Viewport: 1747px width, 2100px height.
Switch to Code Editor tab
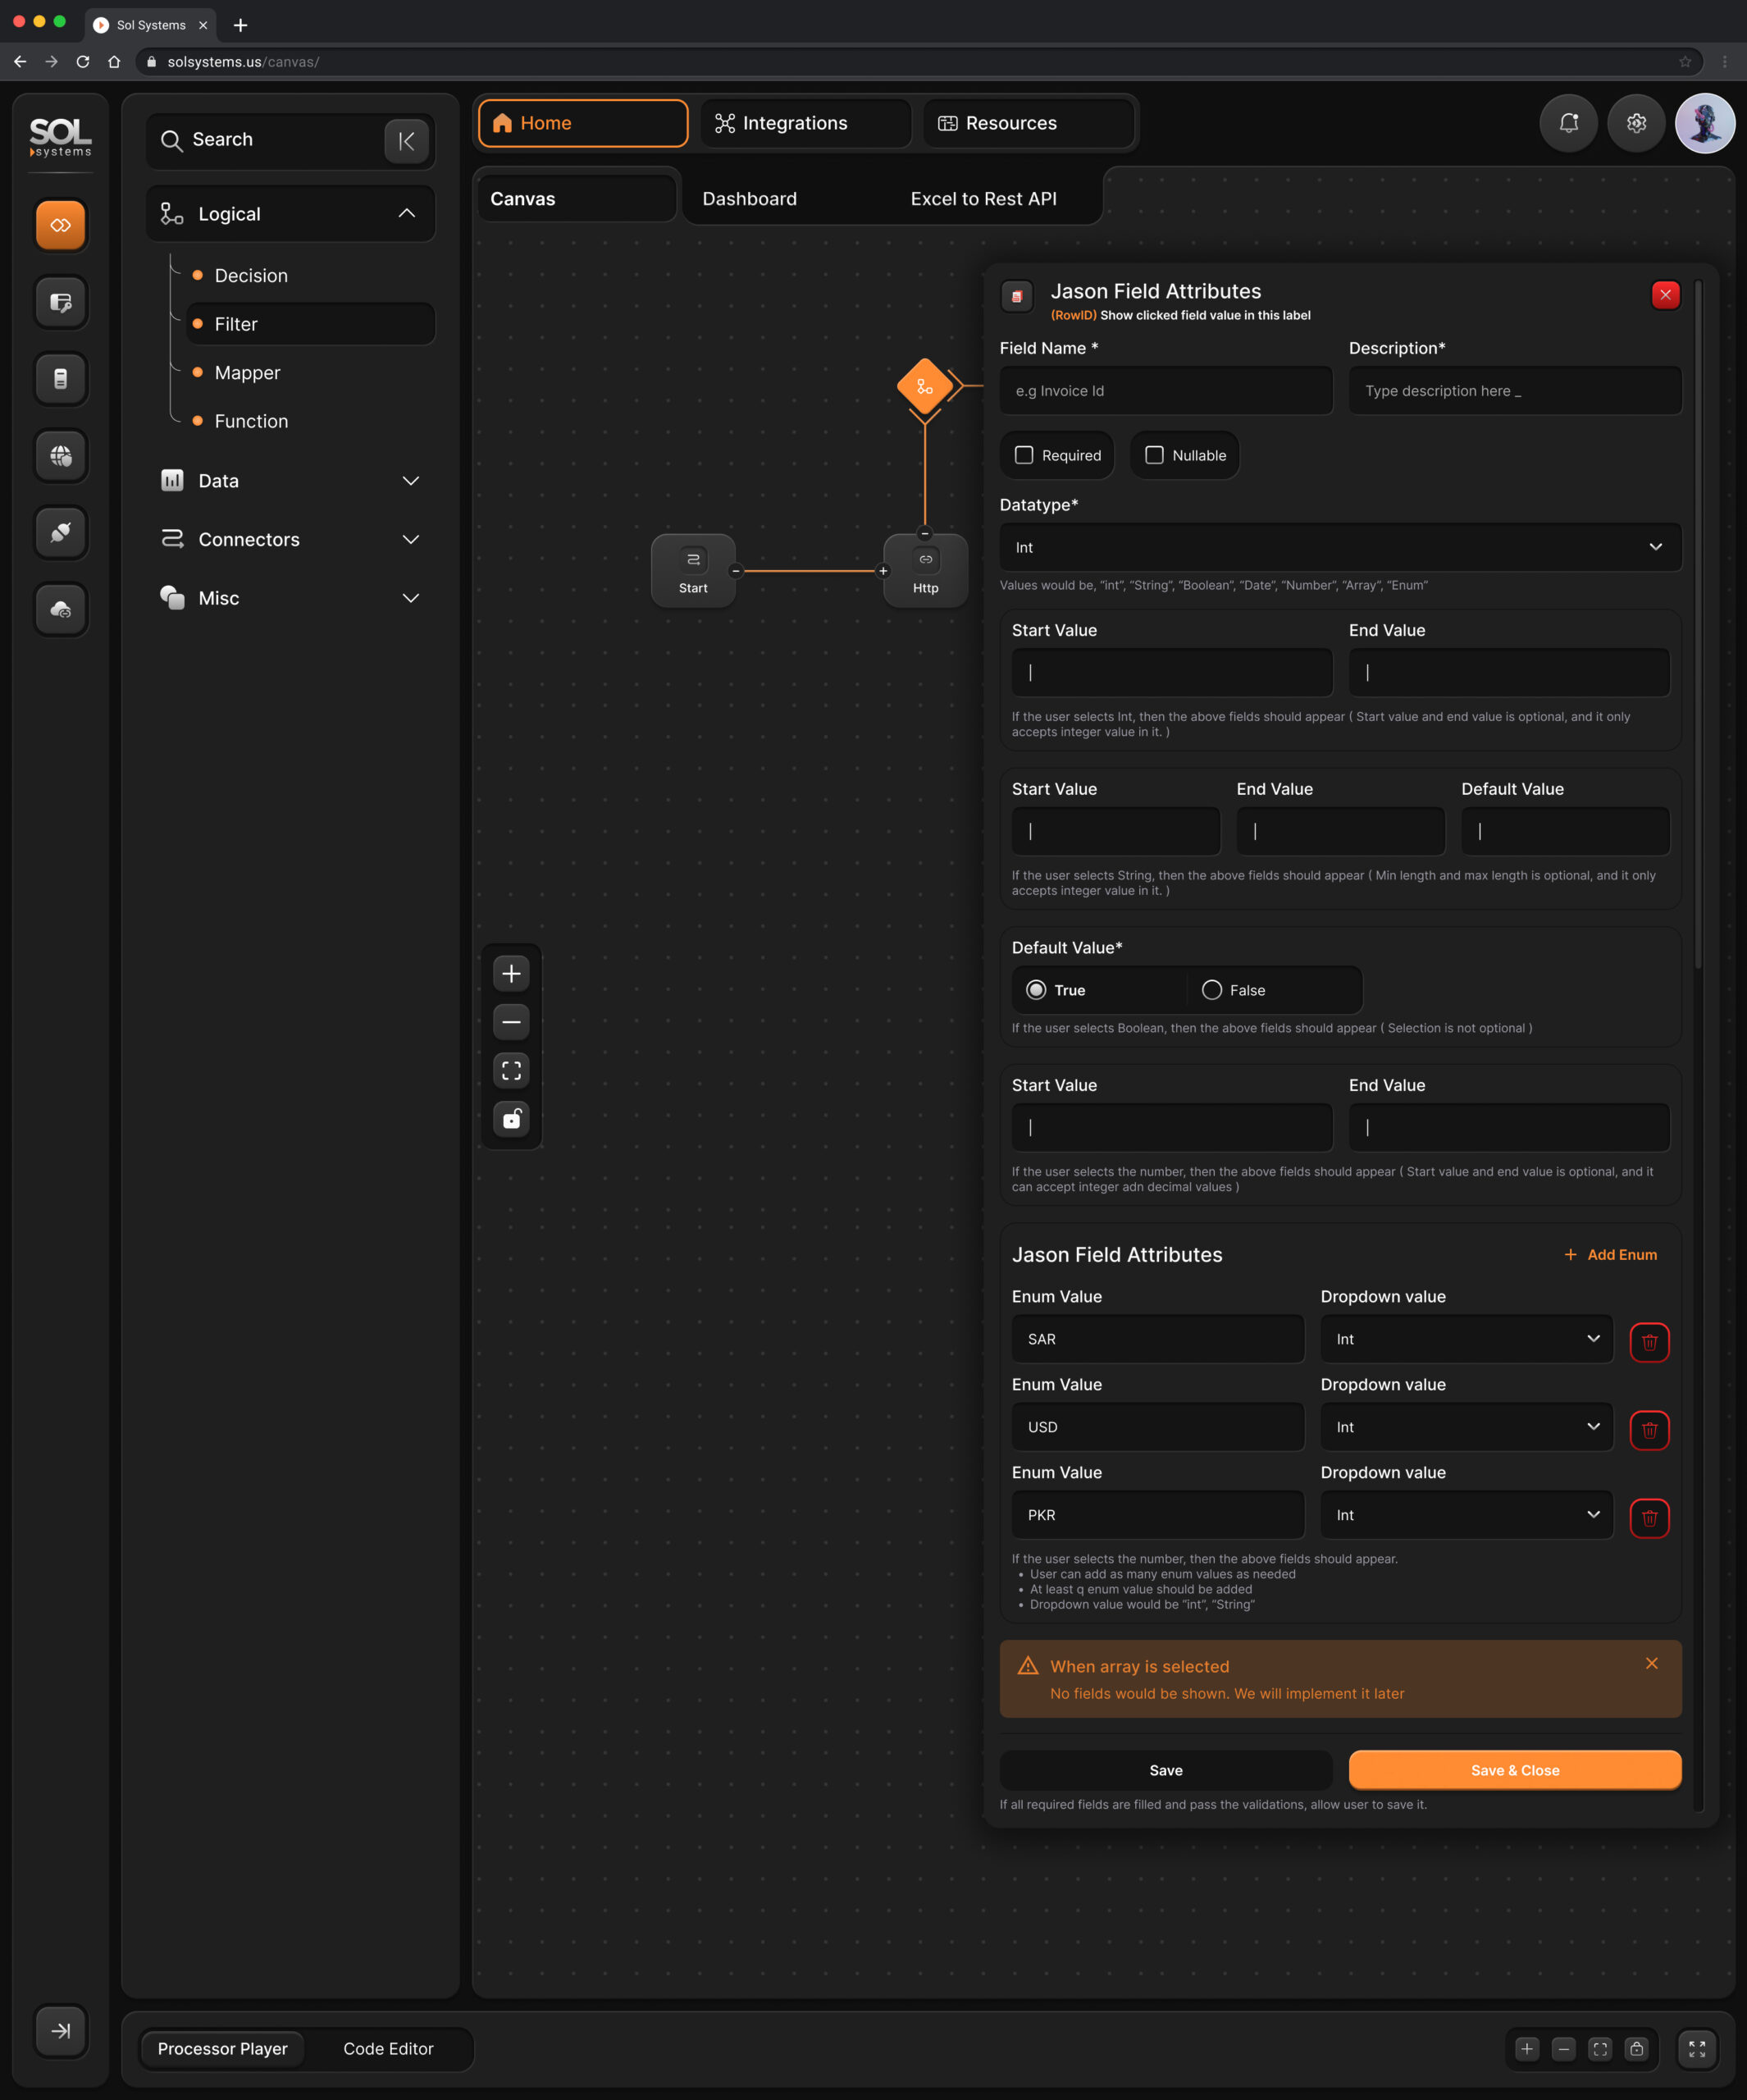pyautogui.click(x=388, y=2048)
